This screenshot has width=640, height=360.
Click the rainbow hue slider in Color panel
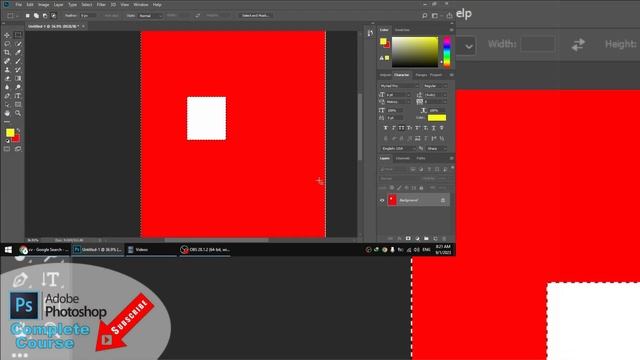447,52
